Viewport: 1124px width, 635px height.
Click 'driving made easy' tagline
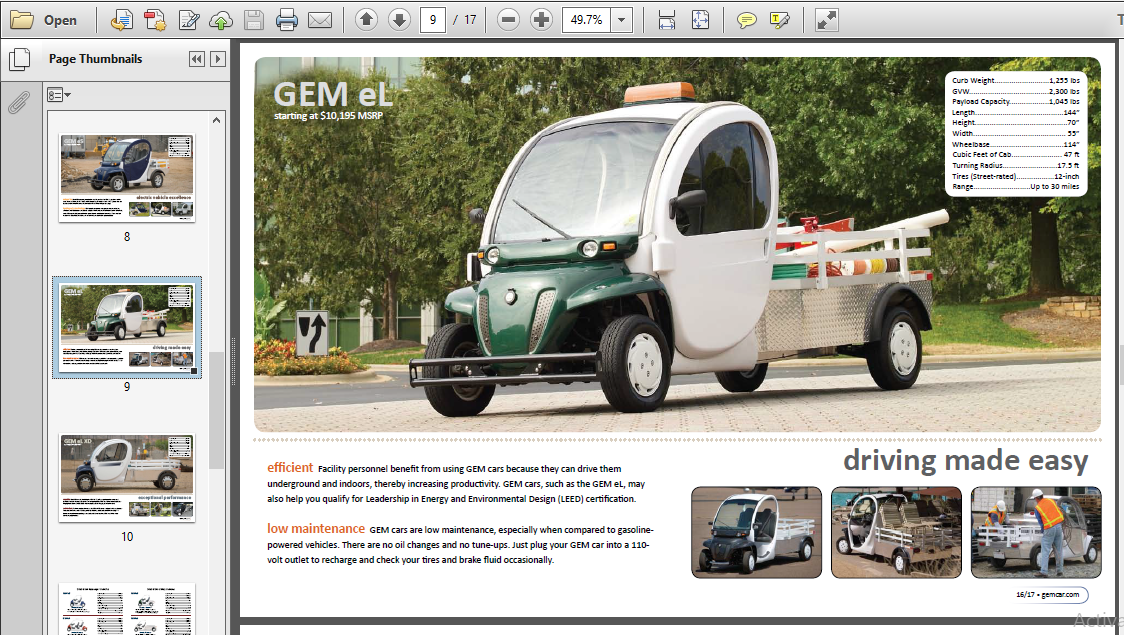coord(966,461)
